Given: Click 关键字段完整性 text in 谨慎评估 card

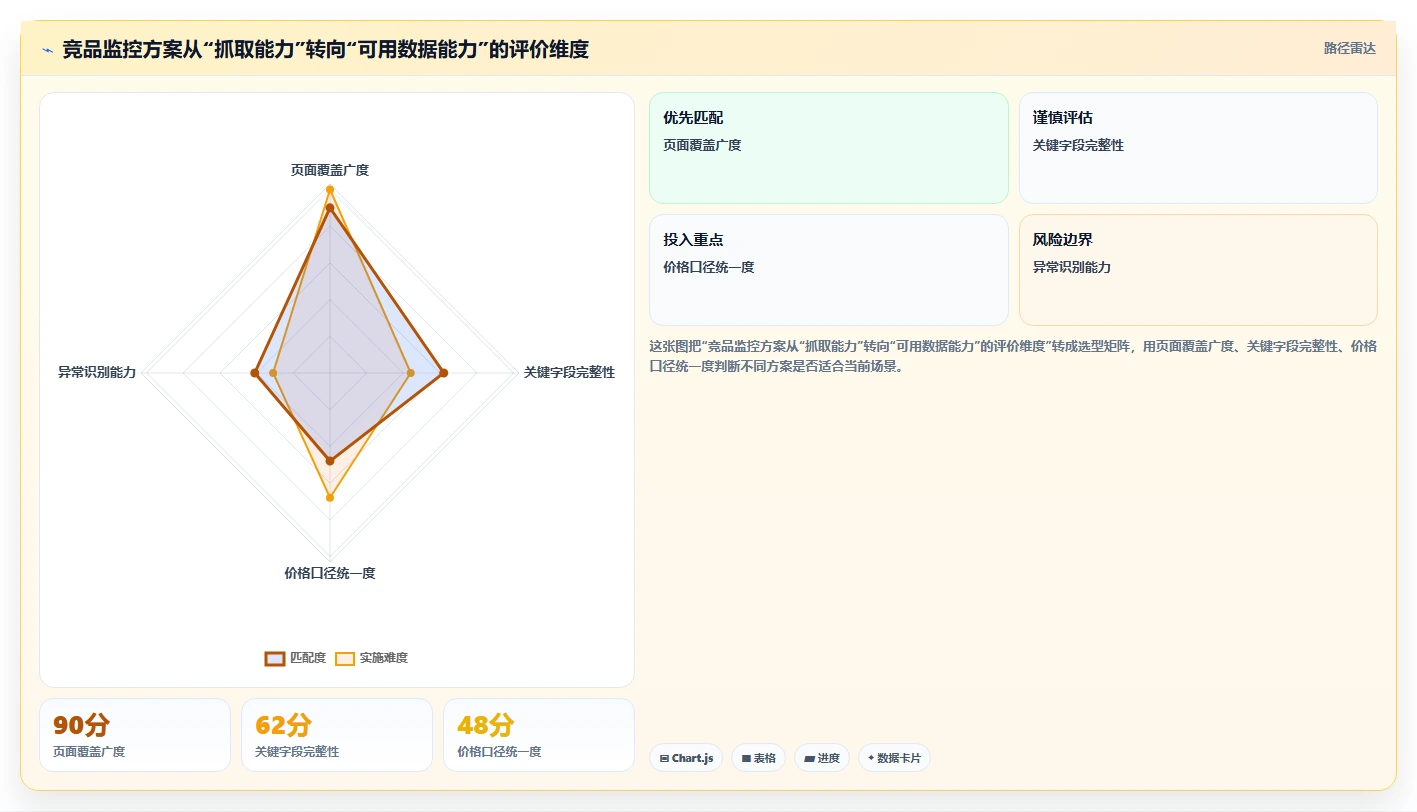Looking at the screenshot, I should pos(1078,145).
